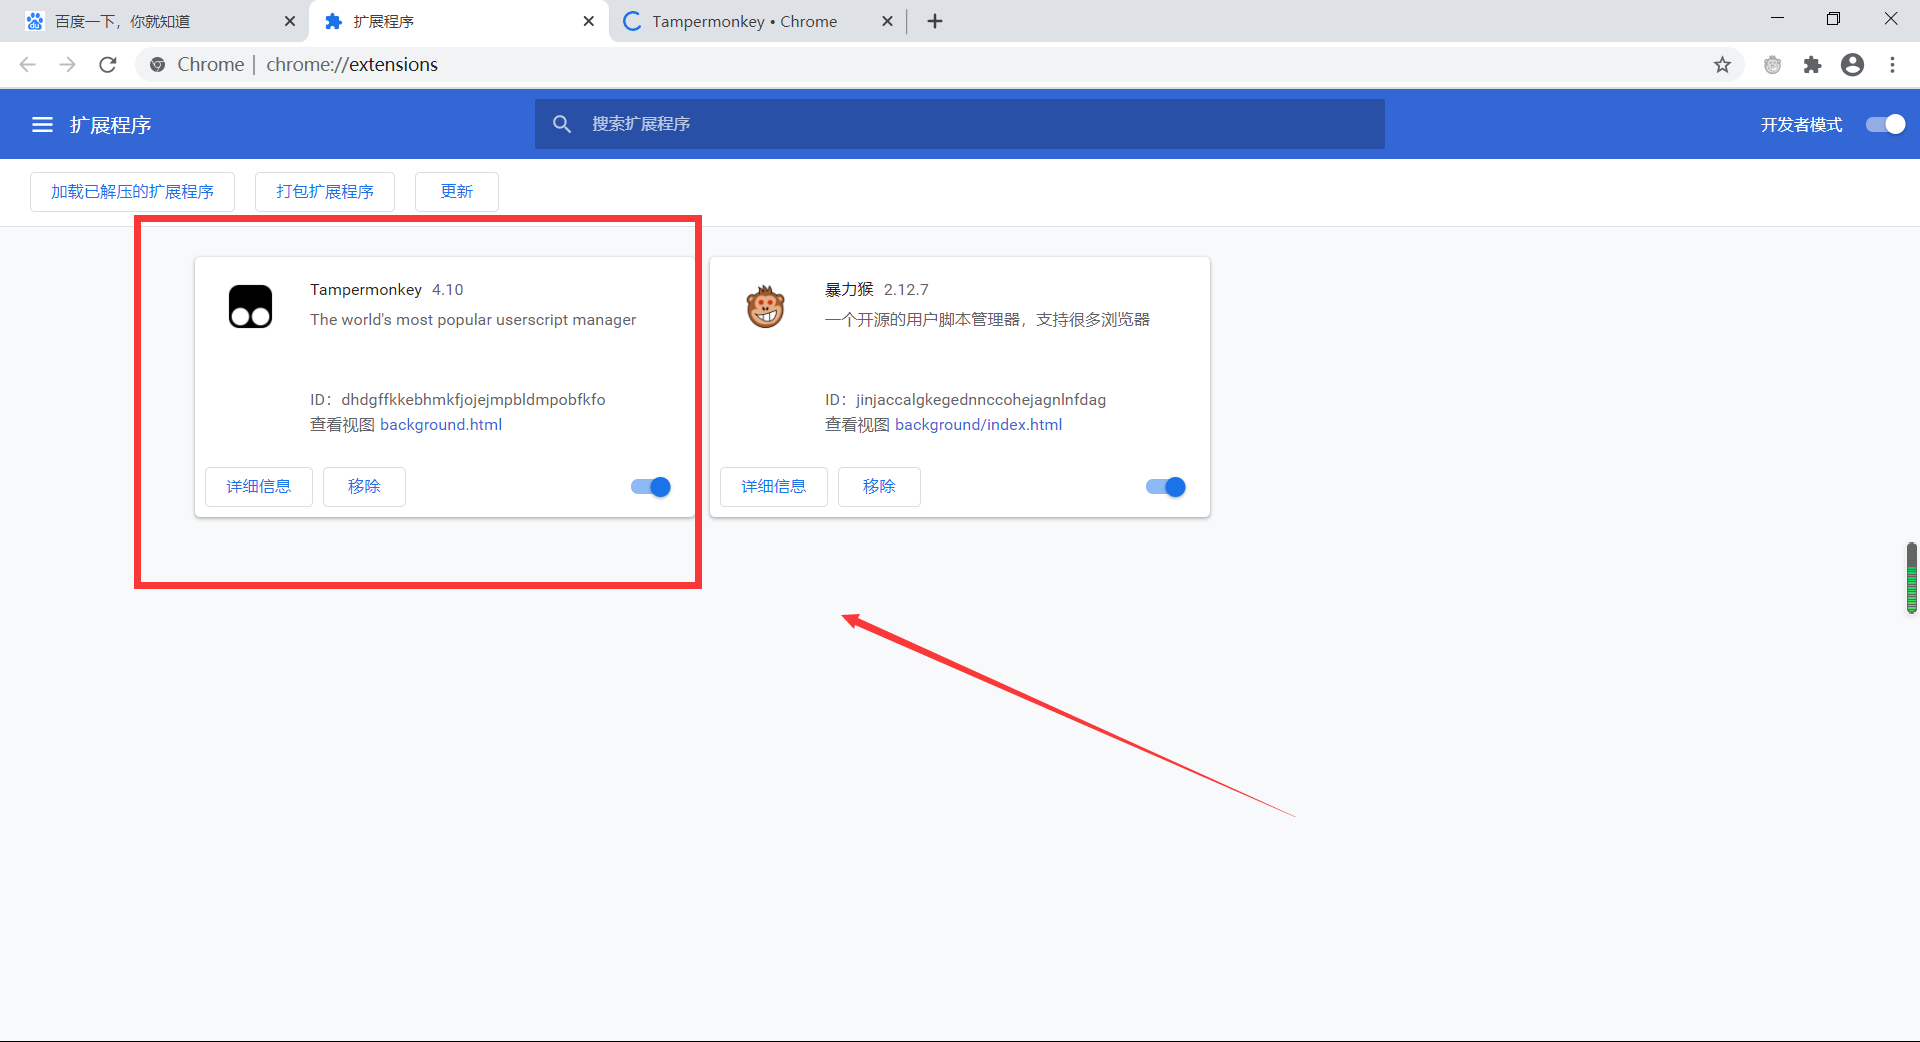This screenshot has height=1042, width=1920.
Task: Click the 暴力猴 2.12.7 title text
Action: click(877, 290)
